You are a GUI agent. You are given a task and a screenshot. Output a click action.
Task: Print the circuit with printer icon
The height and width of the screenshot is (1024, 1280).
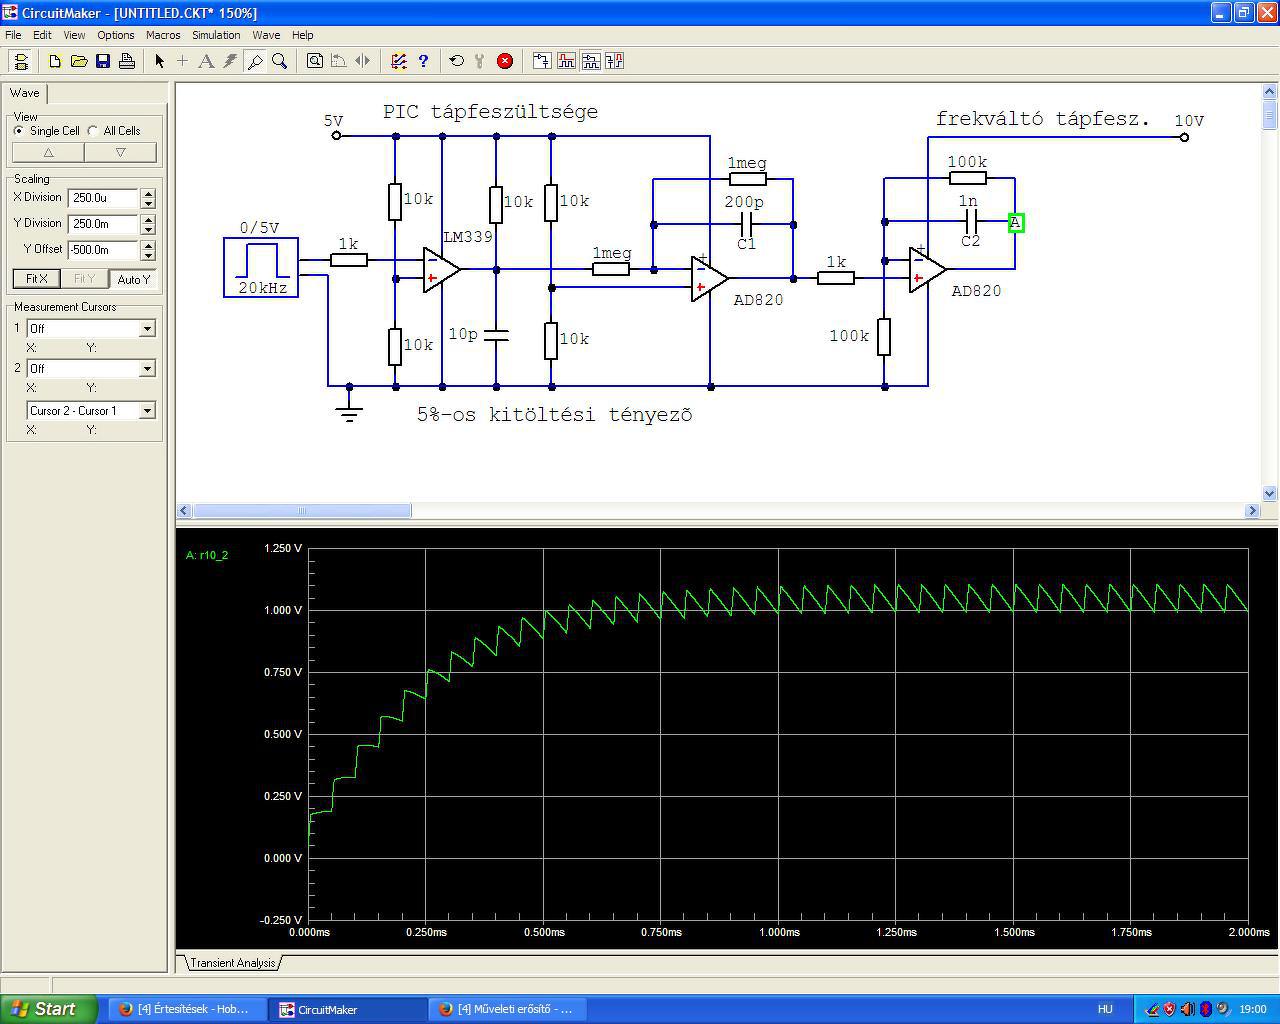tap(127, 61)
